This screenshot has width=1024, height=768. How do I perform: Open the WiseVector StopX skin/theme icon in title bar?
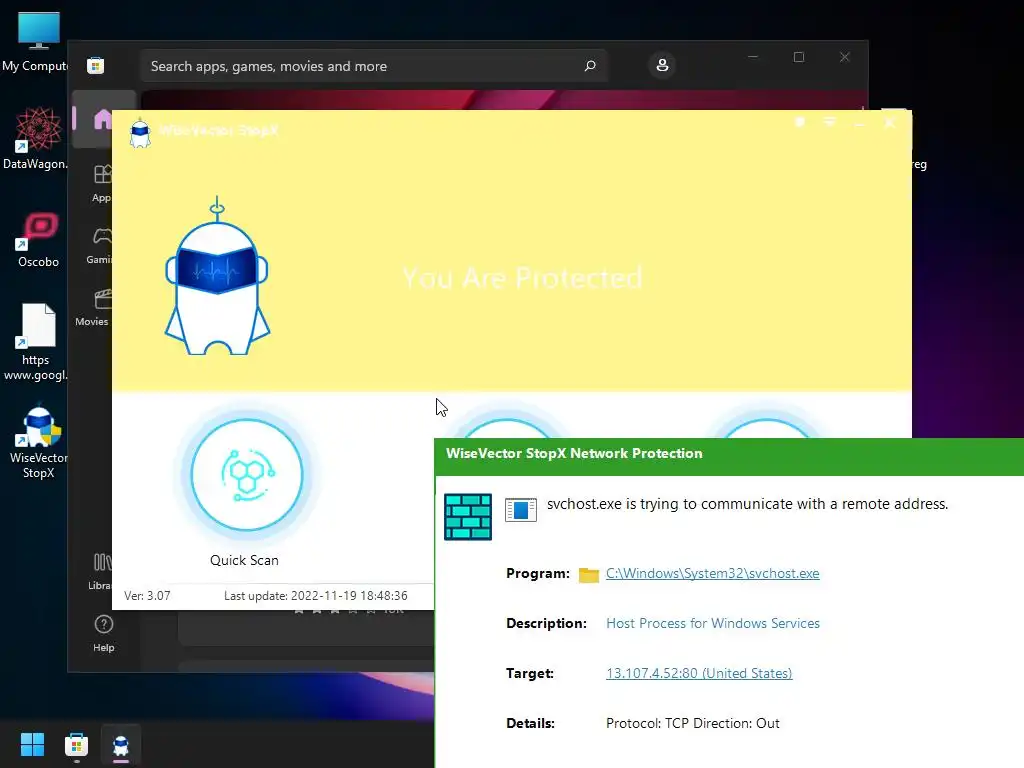799,122
